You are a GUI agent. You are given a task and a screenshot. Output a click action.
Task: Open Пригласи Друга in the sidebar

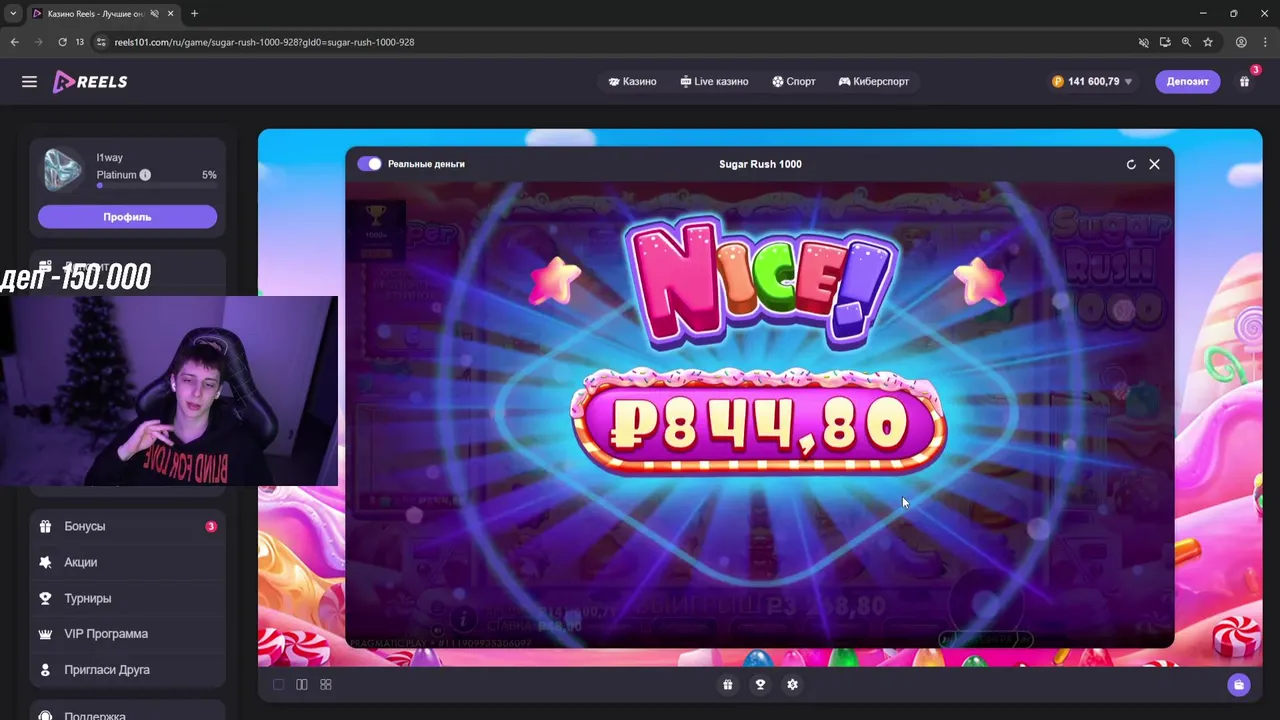click(127, 670)
